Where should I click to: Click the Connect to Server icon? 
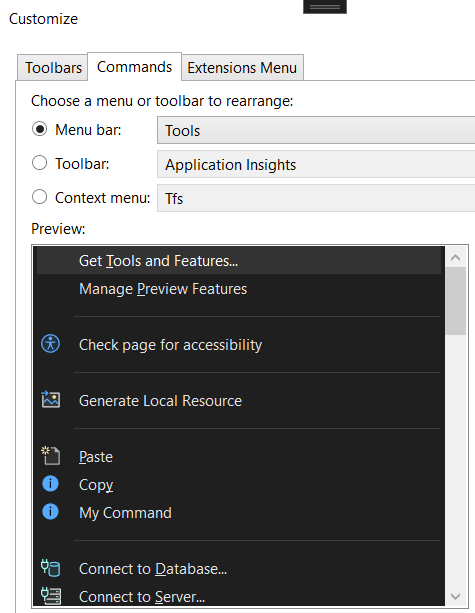(50, 595)
